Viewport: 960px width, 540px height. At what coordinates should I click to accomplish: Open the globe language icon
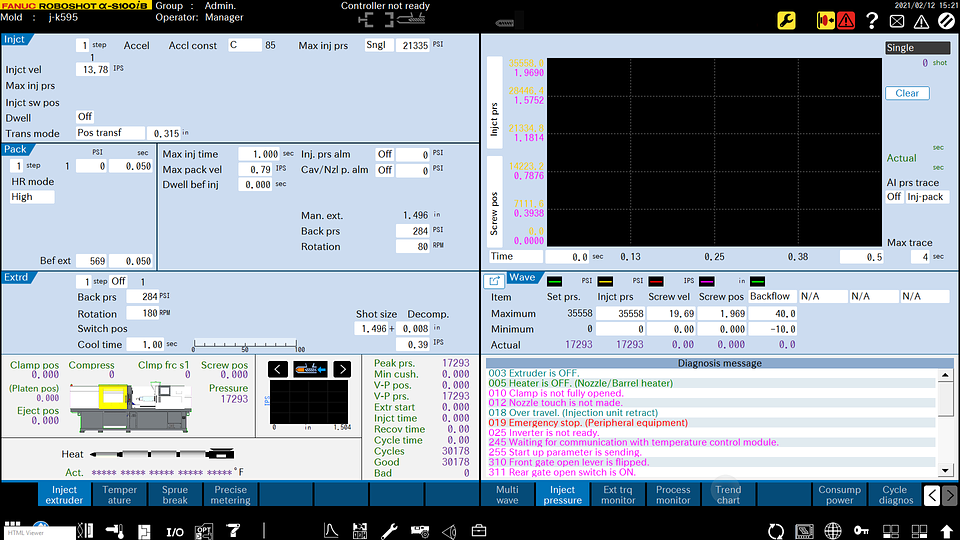point(833,530)
